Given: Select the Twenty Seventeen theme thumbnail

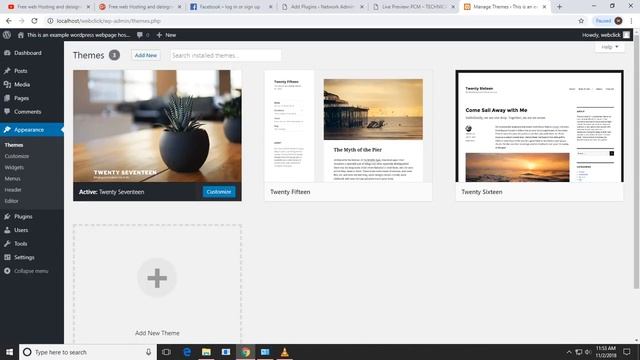Looking at the screenshot, I should (x=157, y=126).
